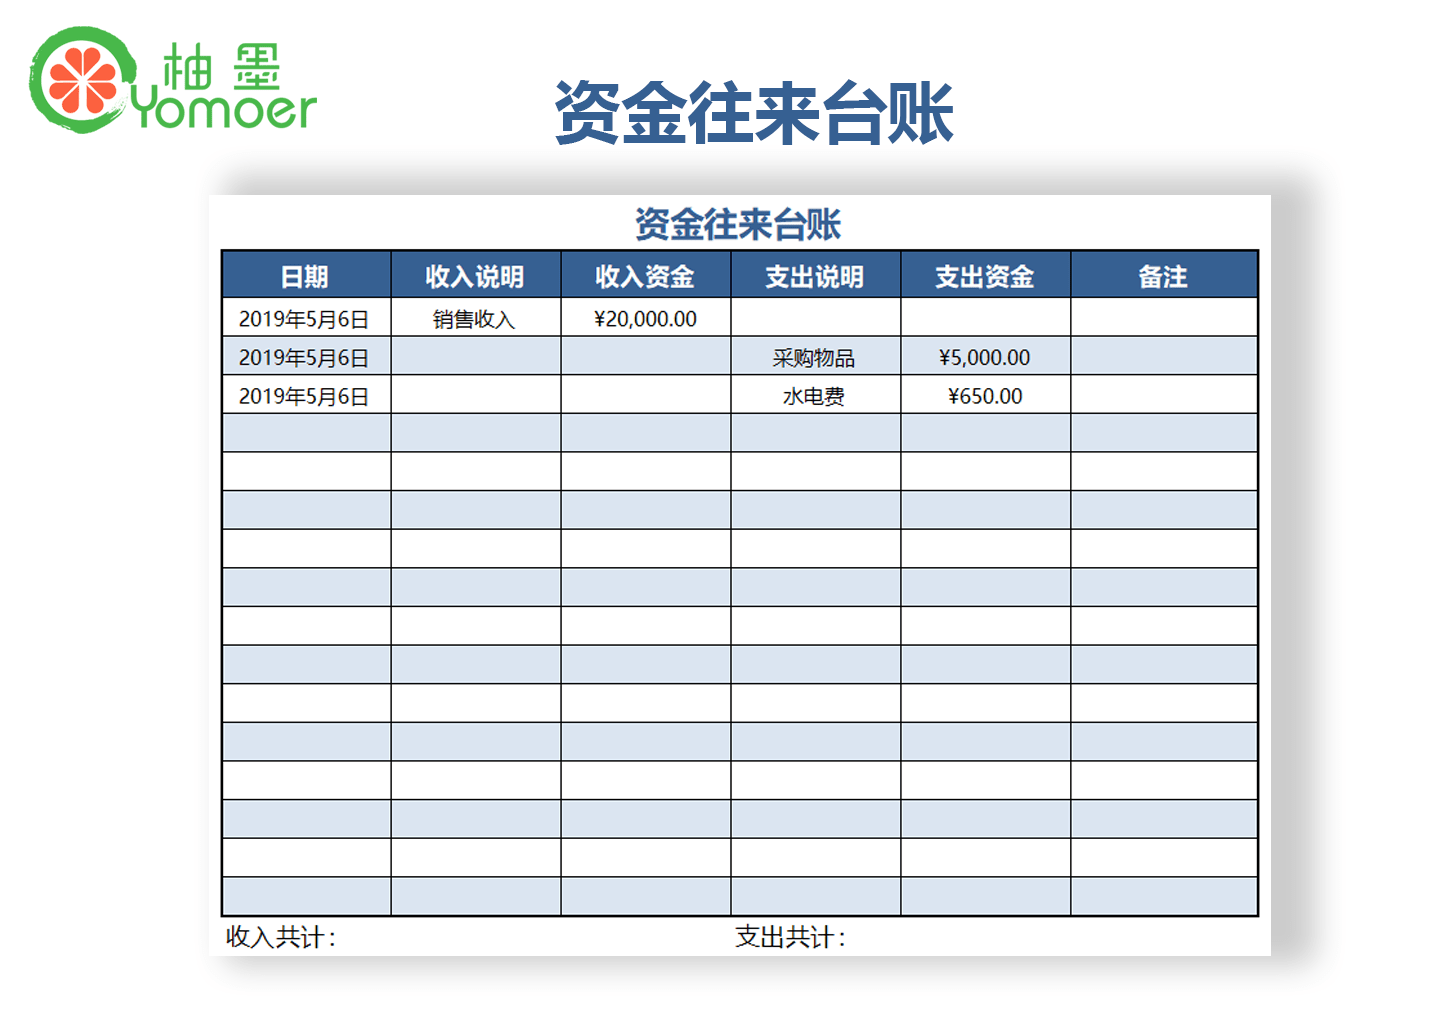This screenshot has height=1018, width=1440.
Task: Click the date cell in the 采购物品 row
Action: [x=306, y=357]
